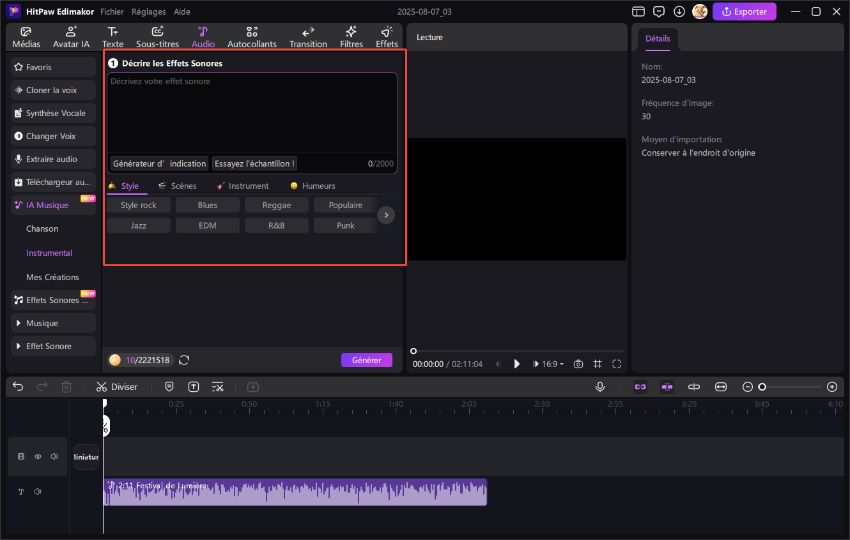Open the layout switch icon in title bar

pos(639,11)
